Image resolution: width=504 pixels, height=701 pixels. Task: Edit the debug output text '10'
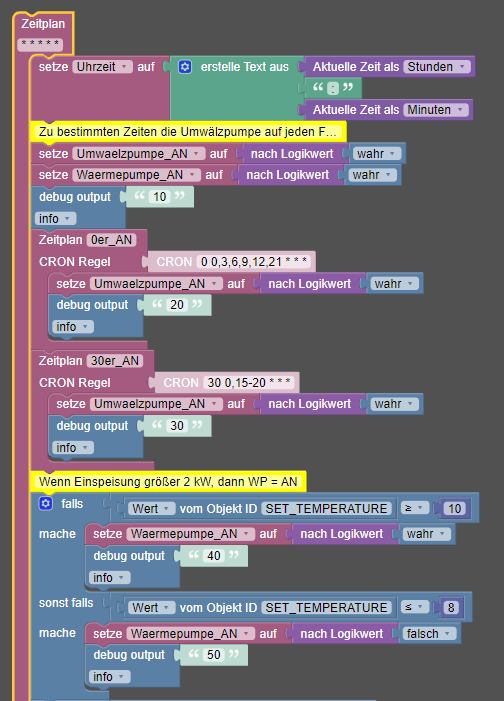pyautogui.click(x=160, y=197)
